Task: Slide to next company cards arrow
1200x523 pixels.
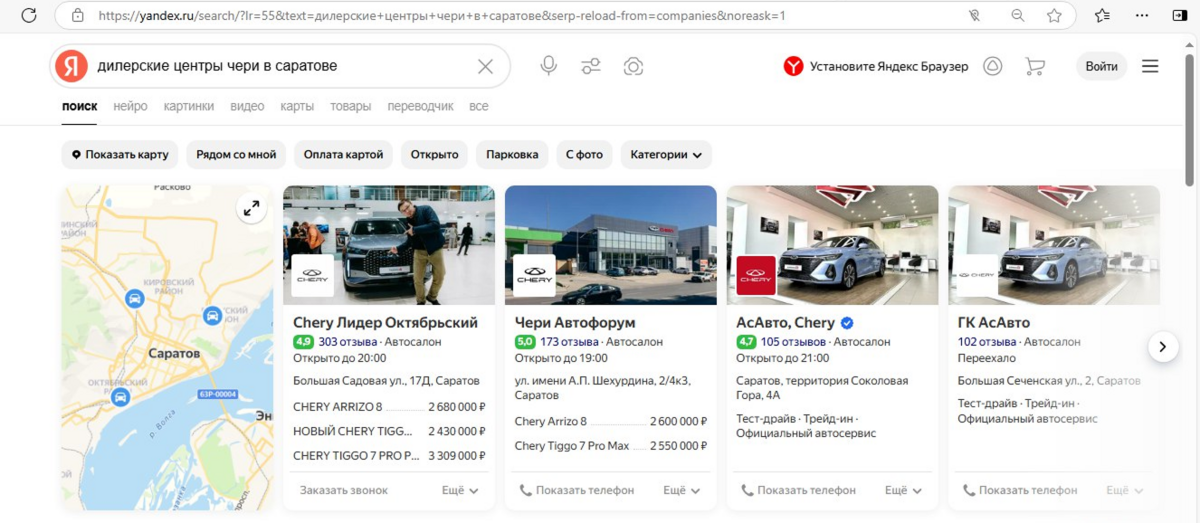Action: (x=1162, y=347)
